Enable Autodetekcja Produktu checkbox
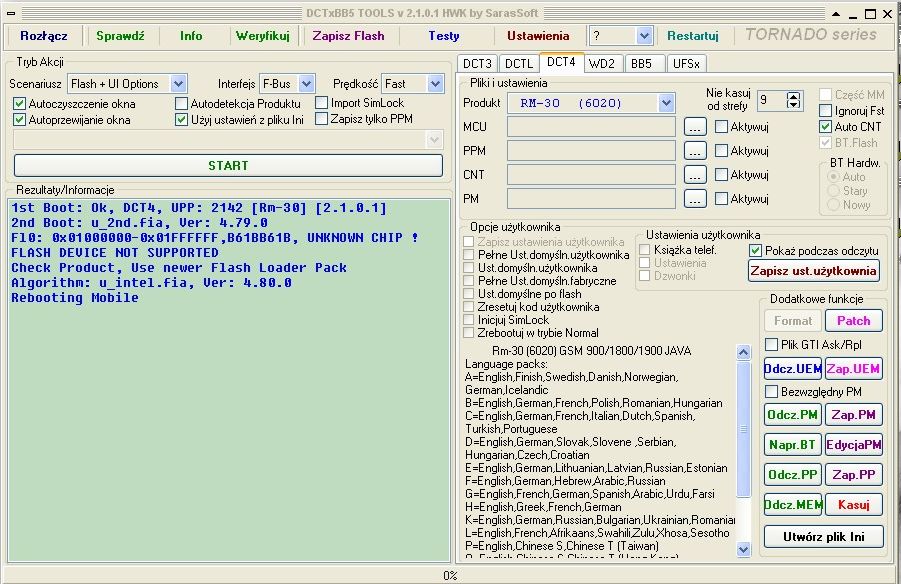 (182, 103)
